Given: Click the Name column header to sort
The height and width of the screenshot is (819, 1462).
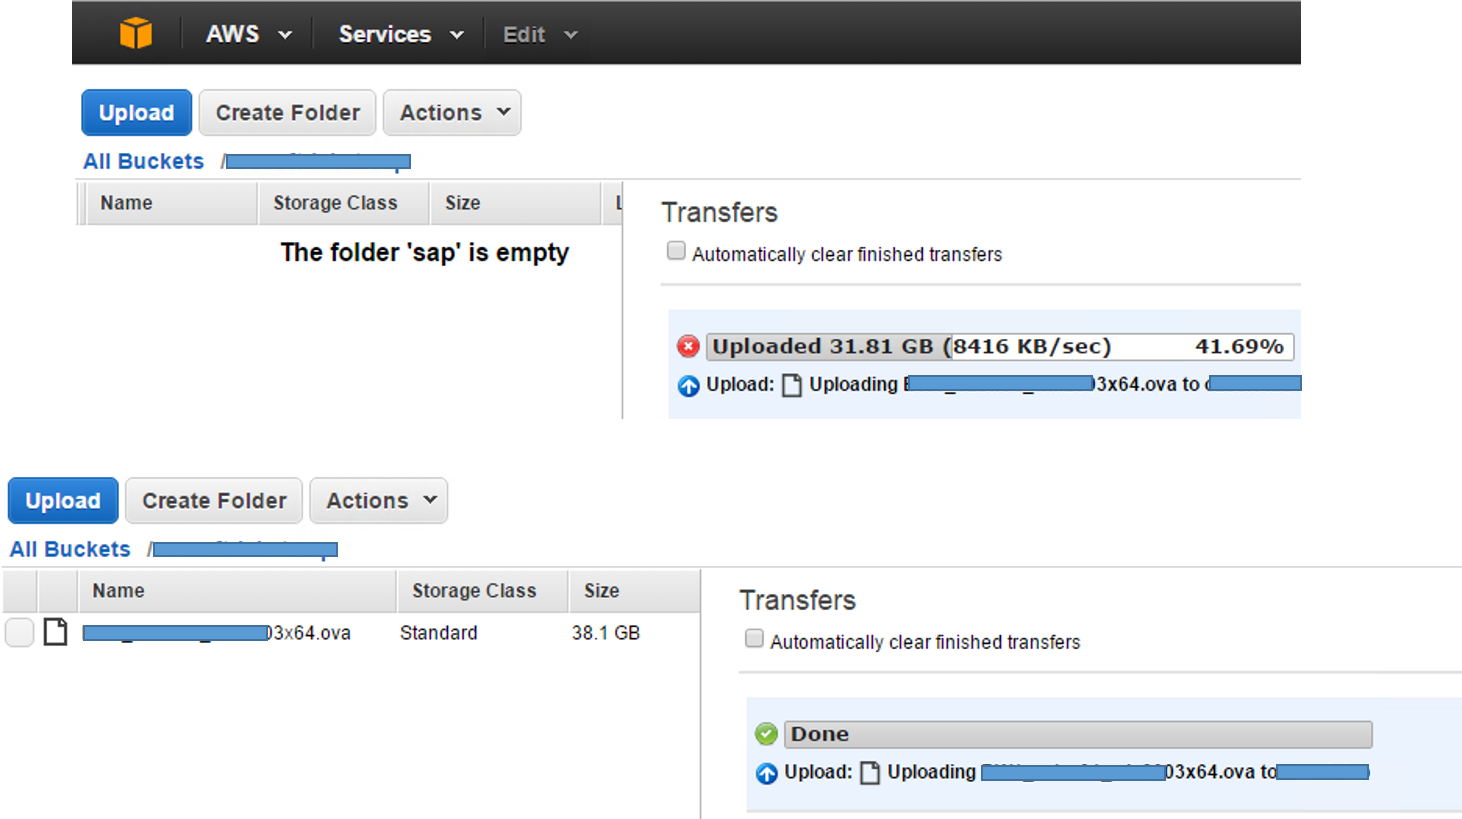Looking at the screenshot, I should click(127, 203).
